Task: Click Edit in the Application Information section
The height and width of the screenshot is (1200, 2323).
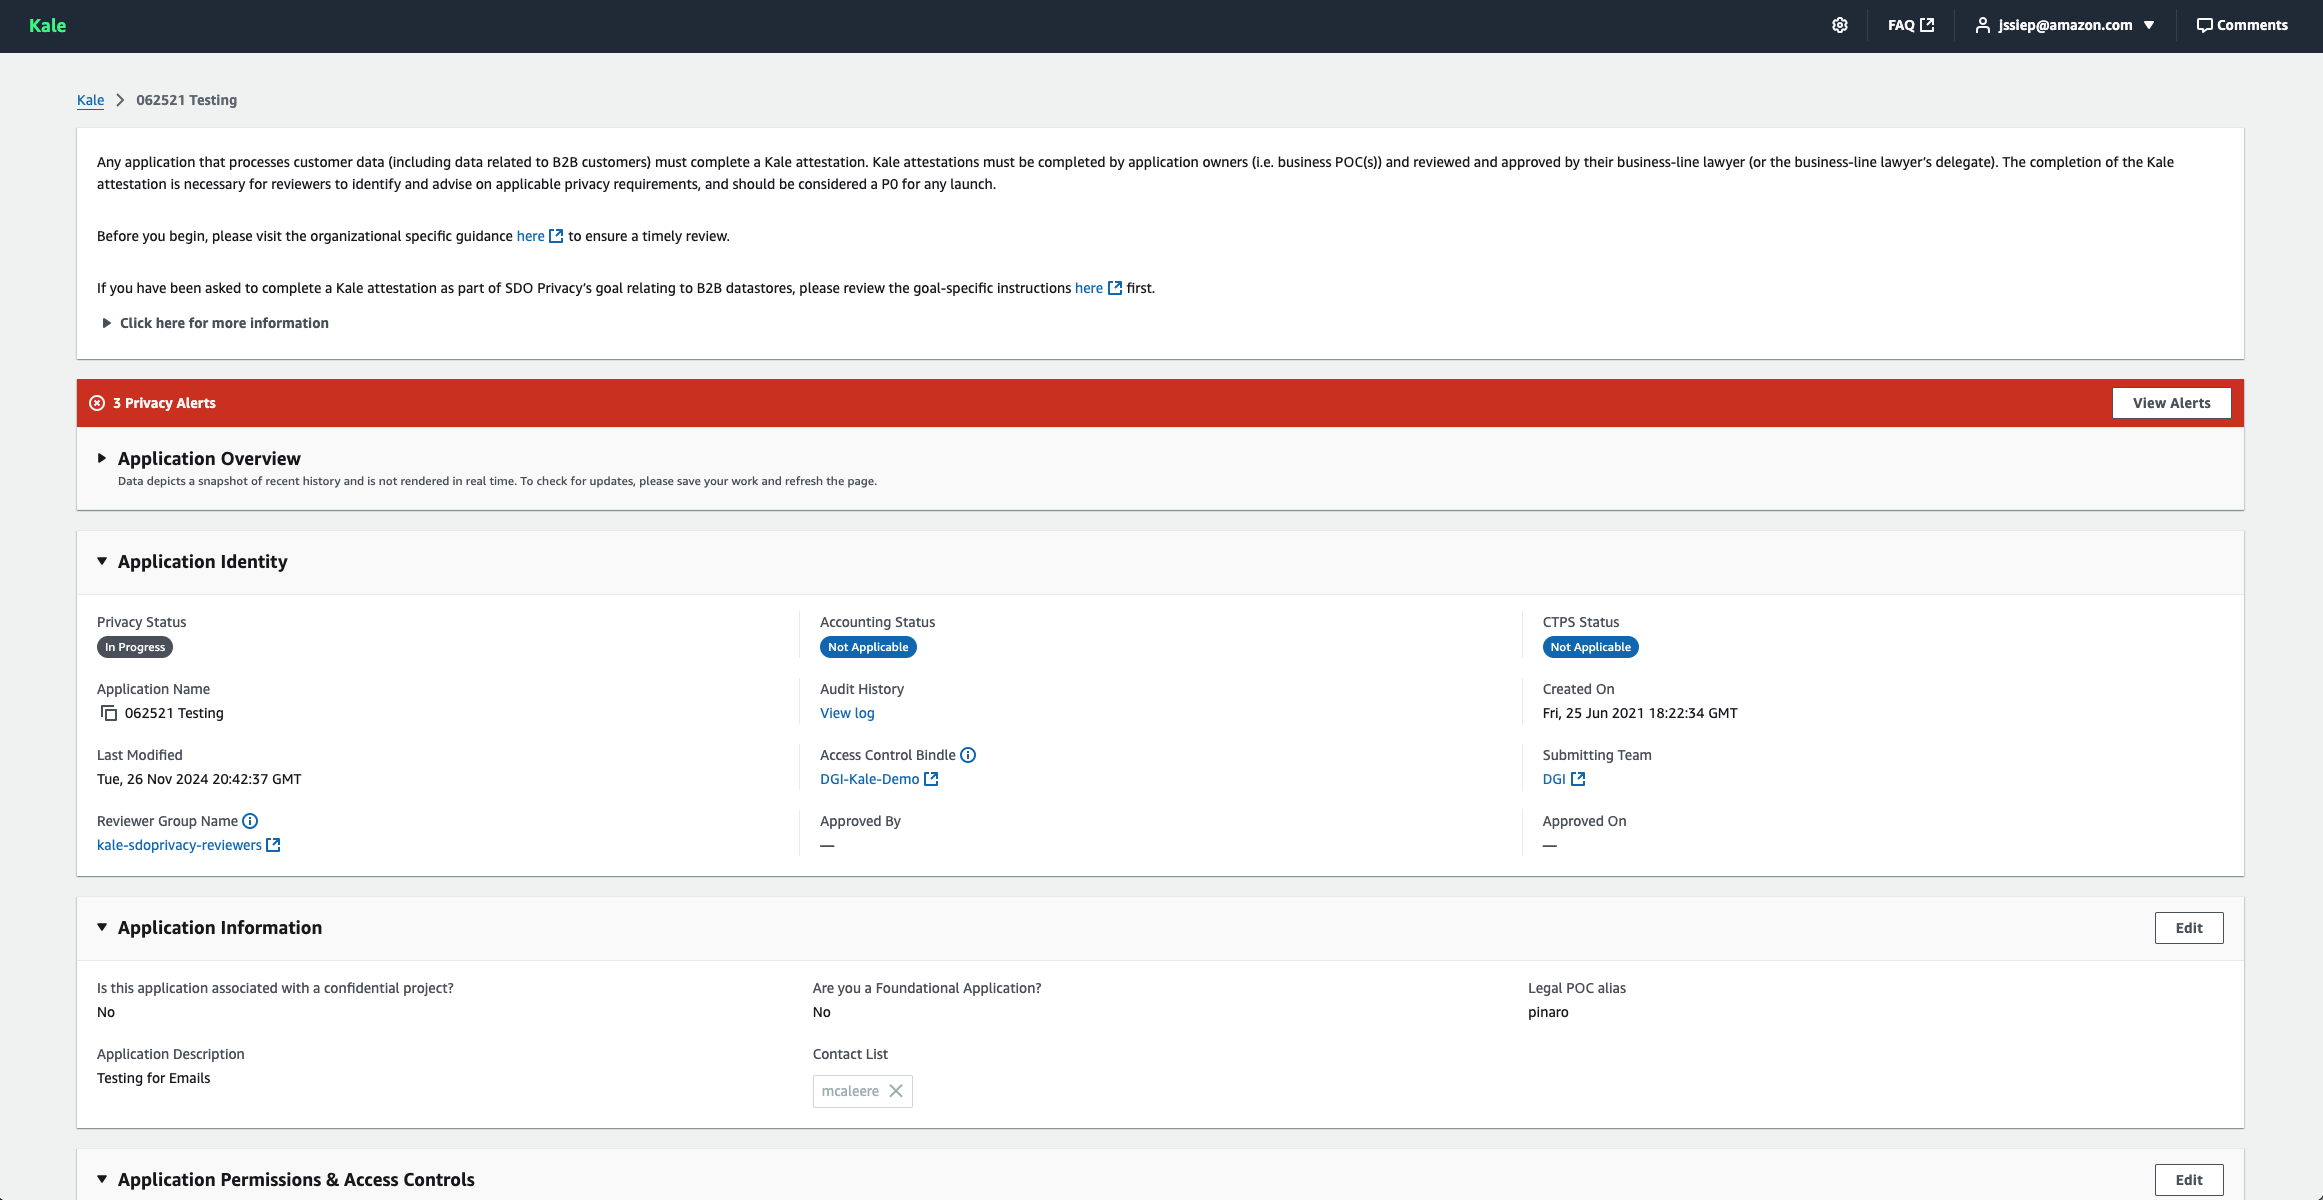Action: [x=2188, y=928]
